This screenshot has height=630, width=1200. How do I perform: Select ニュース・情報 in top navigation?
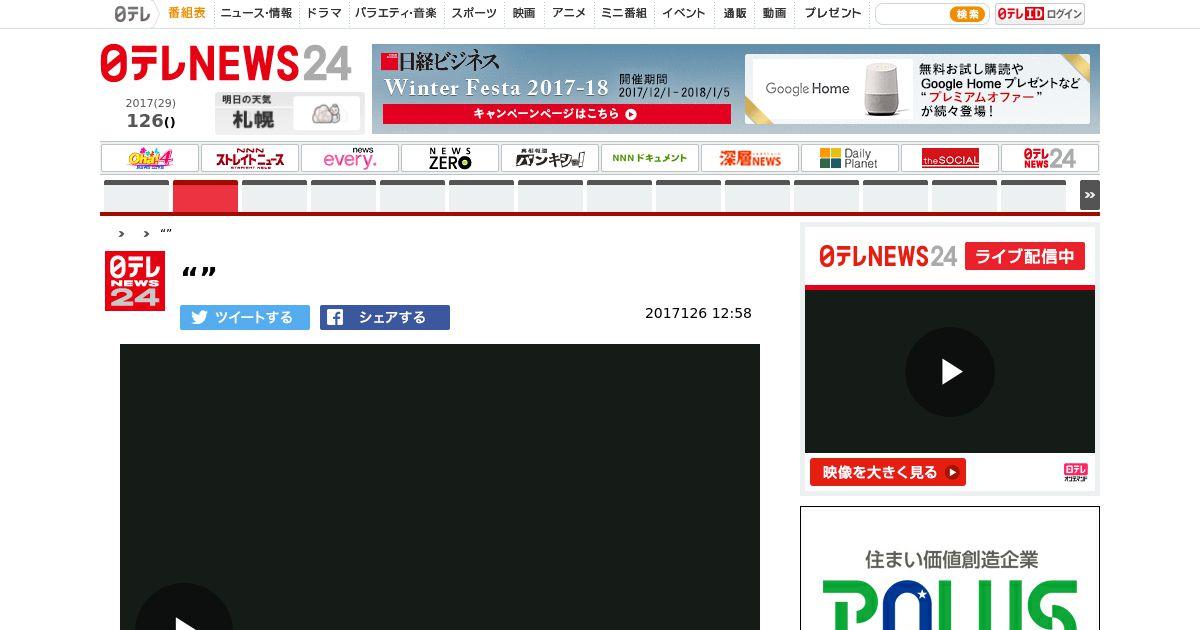[x=257, y=14]
